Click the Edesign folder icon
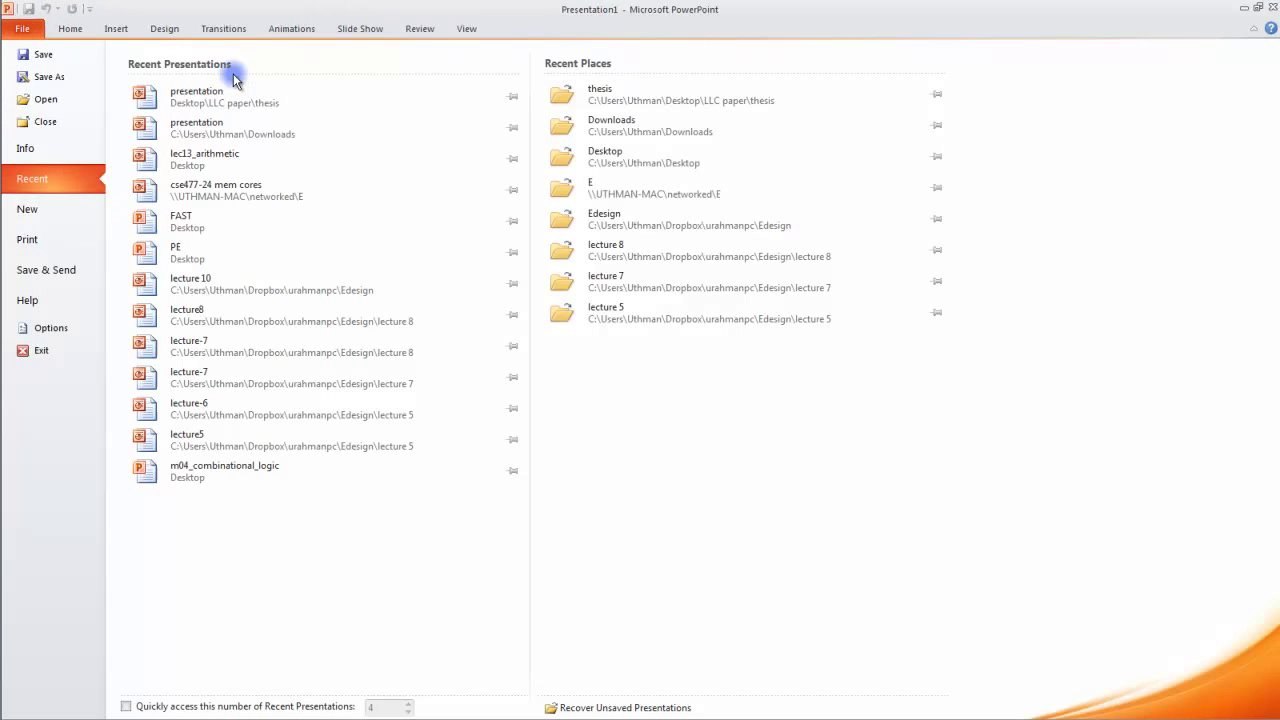The height and width of the screenshot is (720, 1280). 562,219
